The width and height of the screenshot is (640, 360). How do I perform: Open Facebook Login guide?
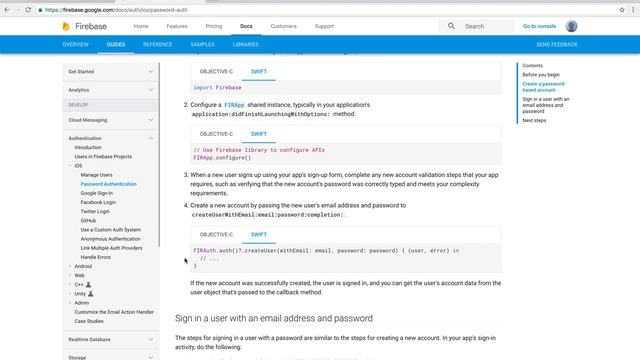pyautogui.click(x=98, y=202)
